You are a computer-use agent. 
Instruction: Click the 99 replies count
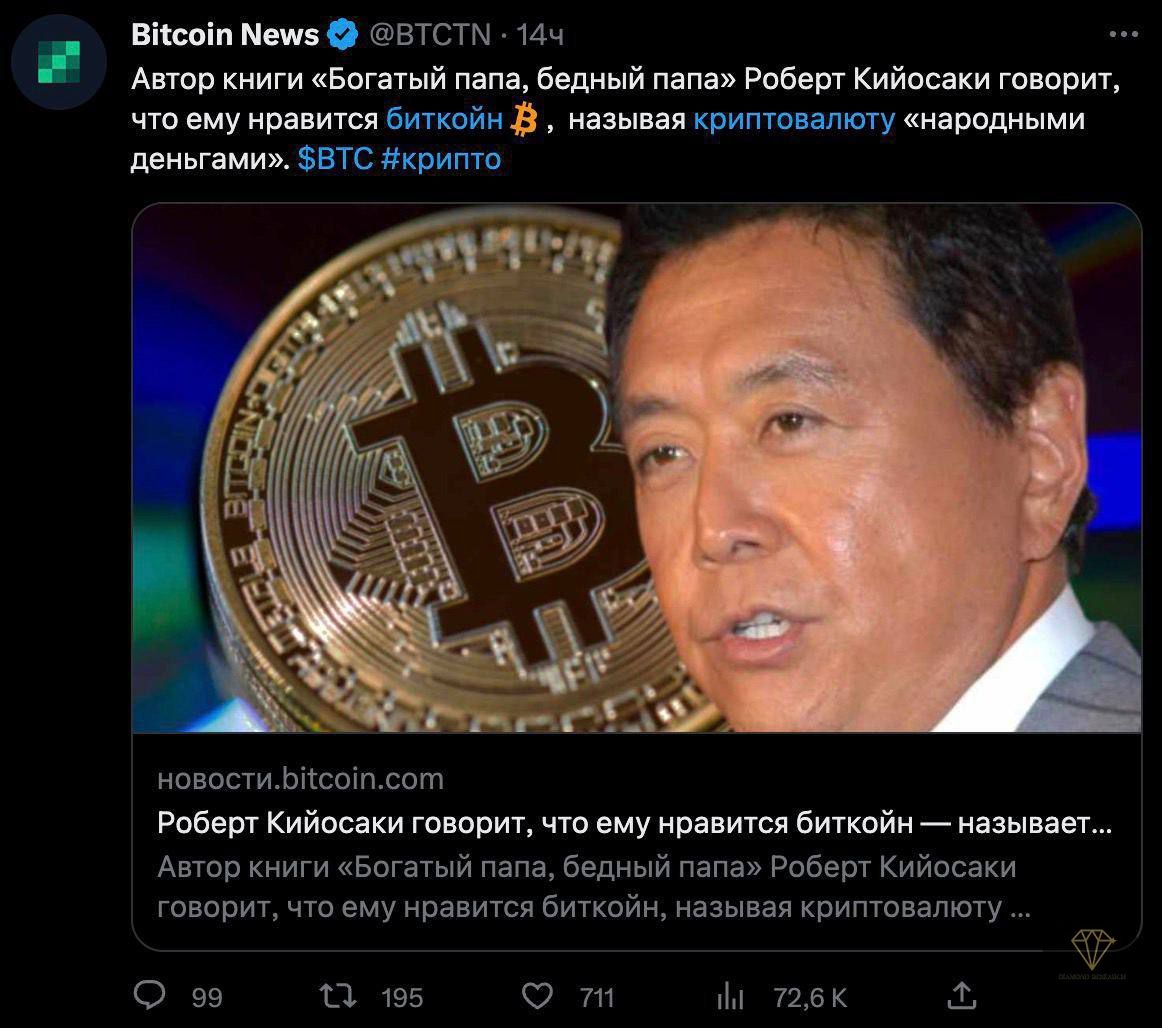pos(207,998)
